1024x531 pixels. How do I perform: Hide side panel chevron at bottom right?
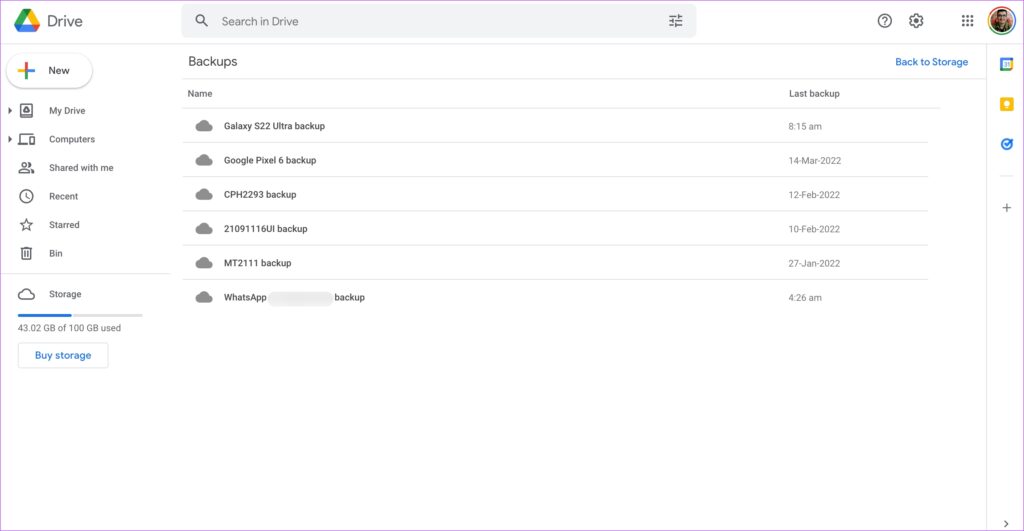tap(1006, 524)
